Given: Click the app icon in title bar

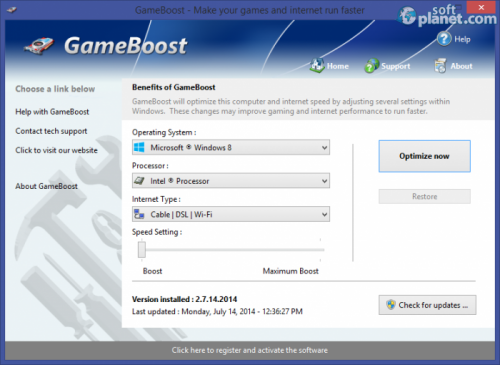Looking at the screenshot, I should coord(11,10).
